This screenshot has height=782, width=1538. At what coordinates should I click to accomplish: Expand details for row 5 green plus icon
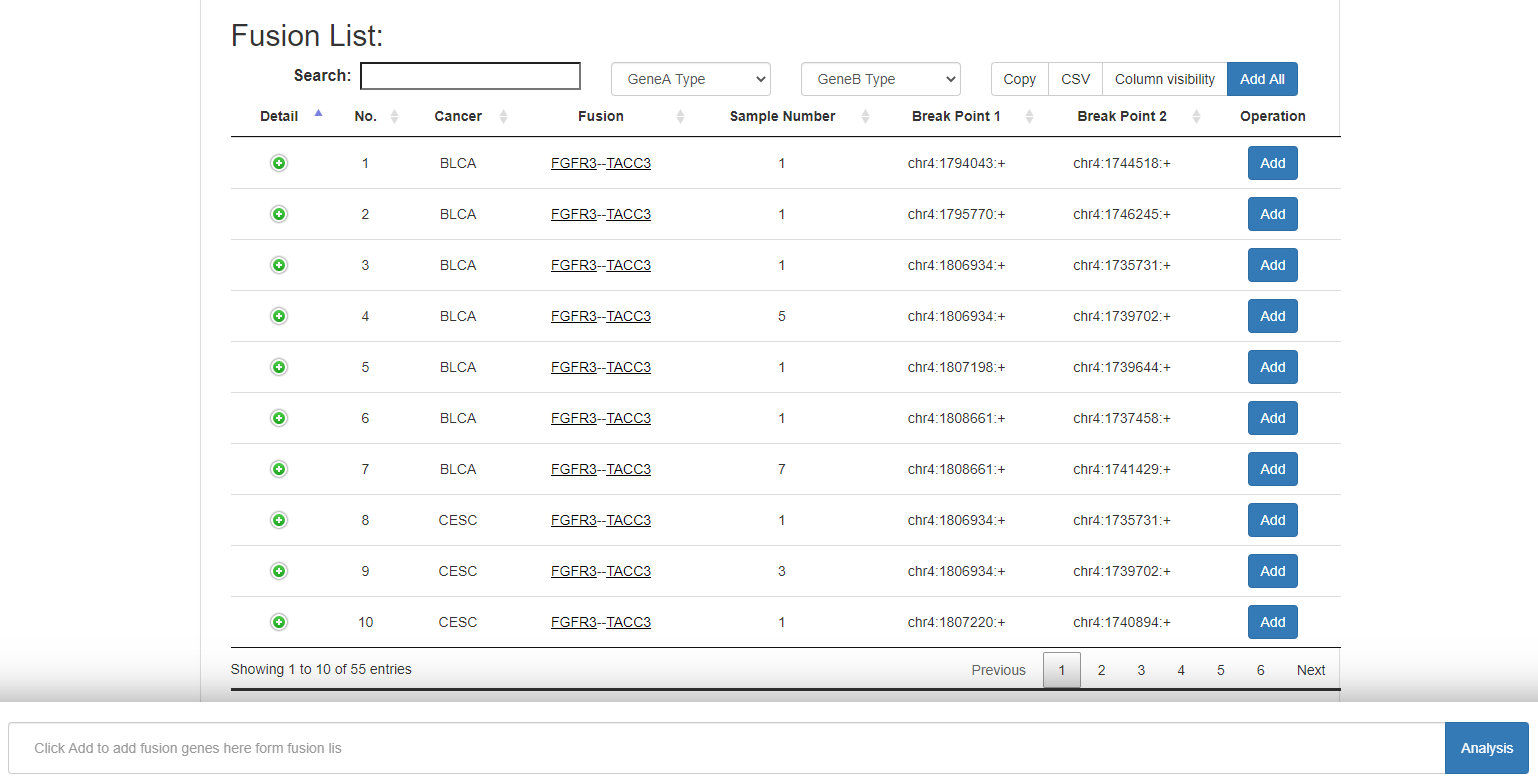[279, 367]
